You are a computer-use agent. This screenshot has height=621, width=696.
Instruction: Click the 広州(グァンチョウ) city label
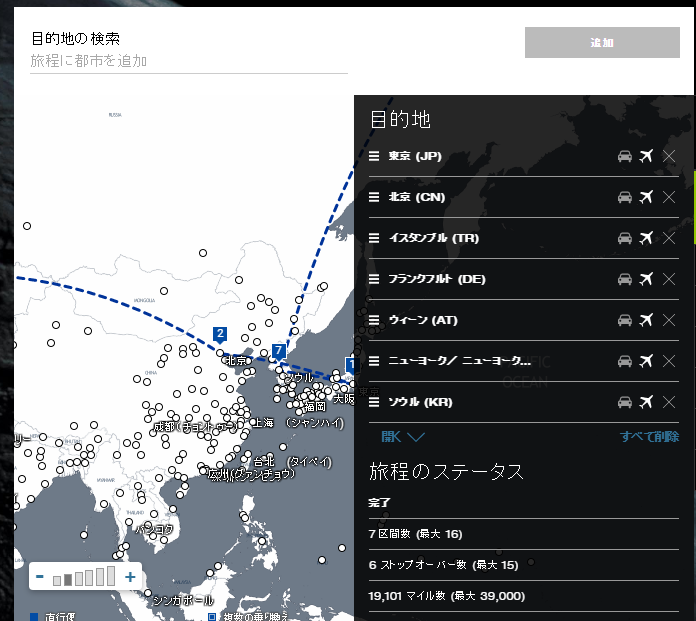pyautogui.click(x=251, y=475)
